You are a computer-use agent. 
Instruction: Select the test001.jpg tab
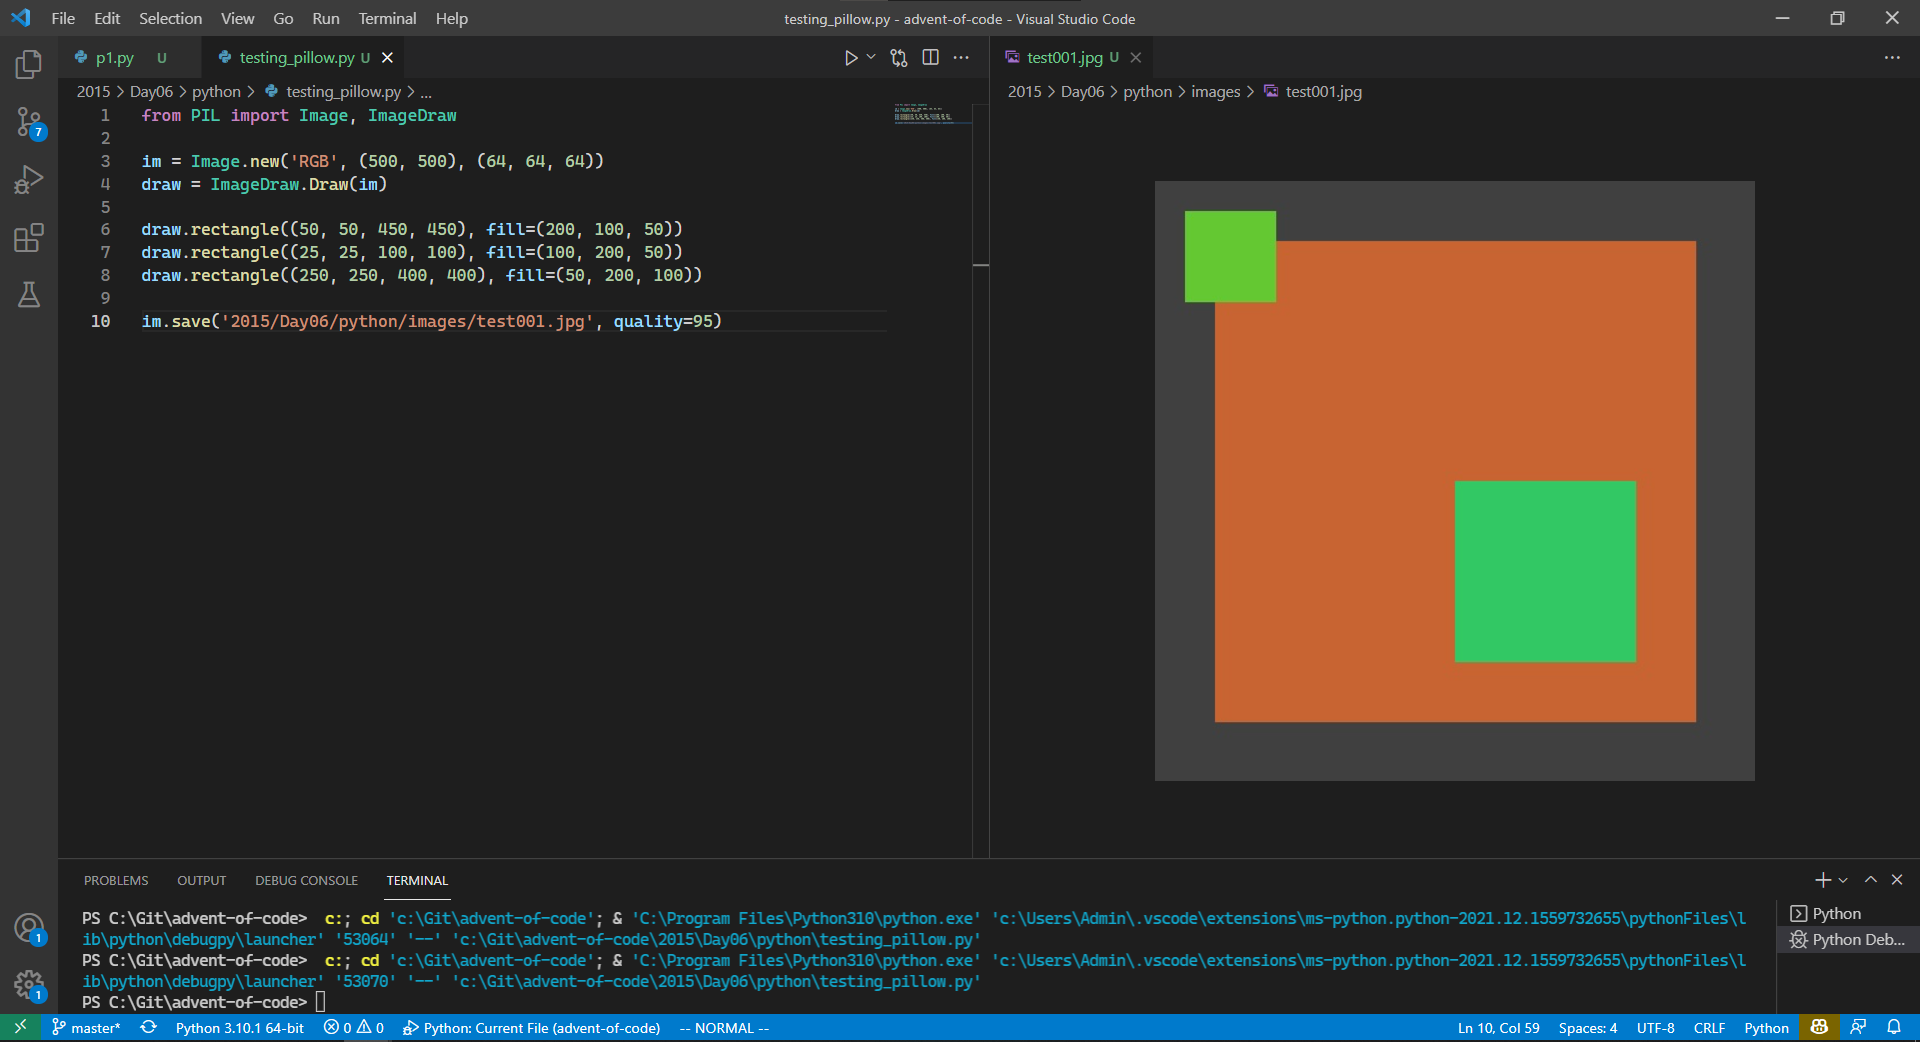(1065, 58)
